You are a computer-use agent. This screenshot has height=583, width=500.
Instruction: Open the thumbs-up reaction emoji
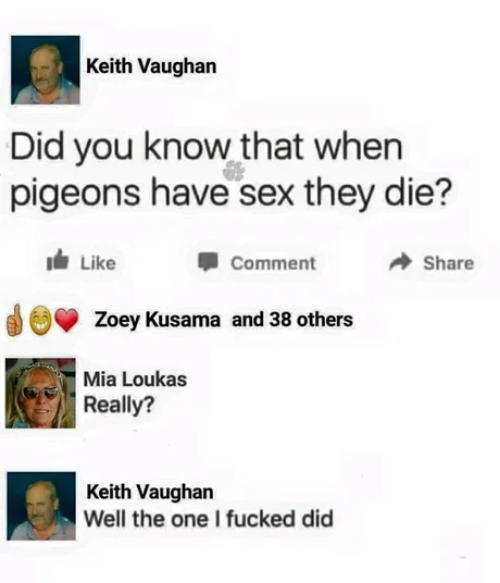(x=14, y=321)
